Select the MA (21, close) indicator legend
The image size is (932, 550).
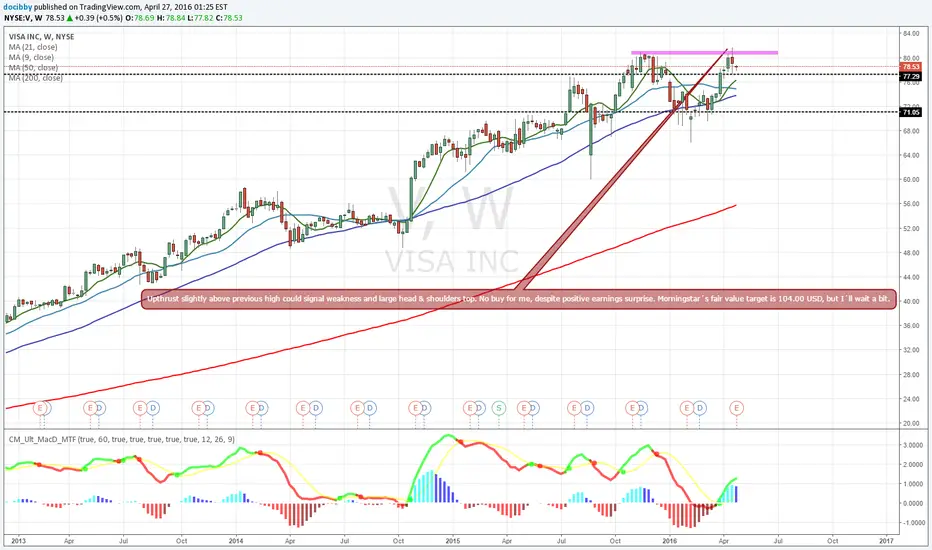coord(33,47)
